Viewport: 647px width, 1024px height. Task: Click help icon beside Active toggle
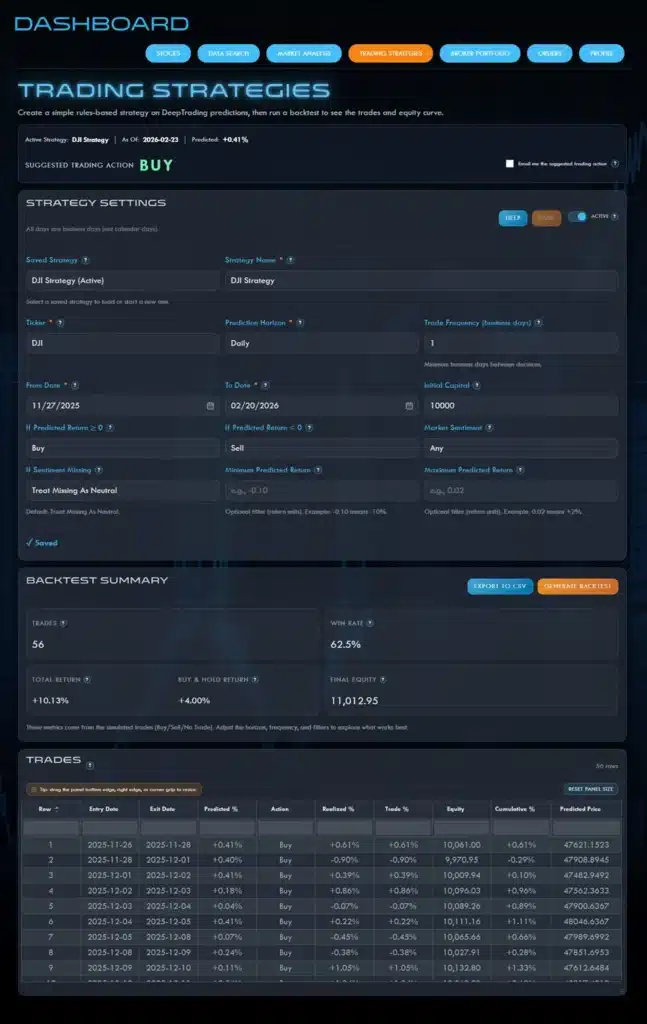(x=614, y=216)
